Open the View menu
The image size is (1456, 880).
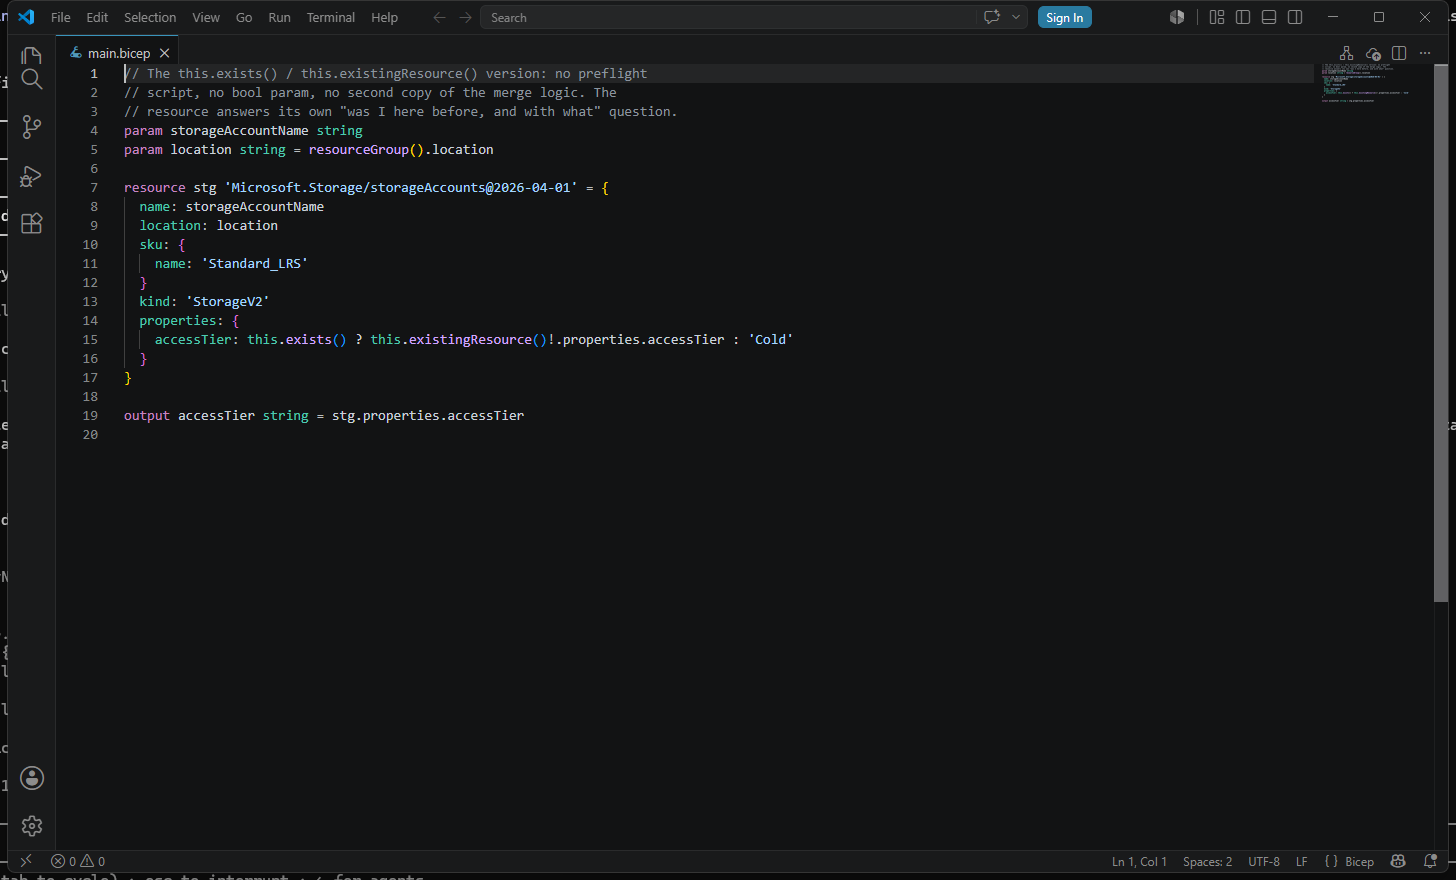206,17
